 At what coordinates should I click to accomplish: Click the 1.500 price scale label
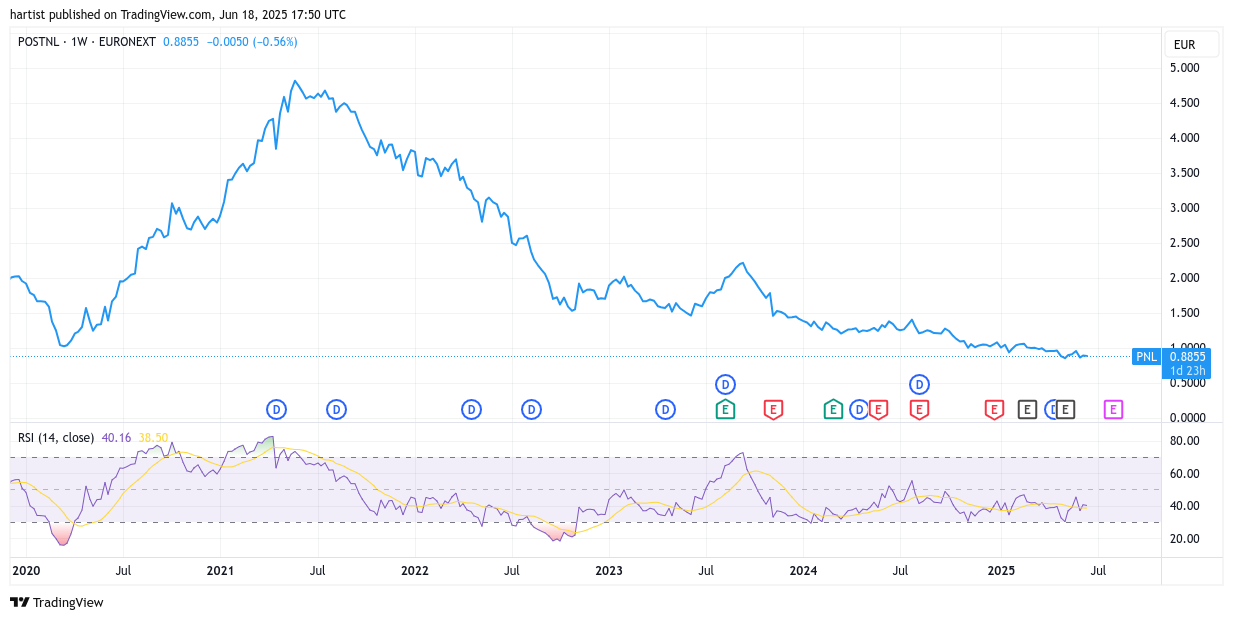(1184, 313)
